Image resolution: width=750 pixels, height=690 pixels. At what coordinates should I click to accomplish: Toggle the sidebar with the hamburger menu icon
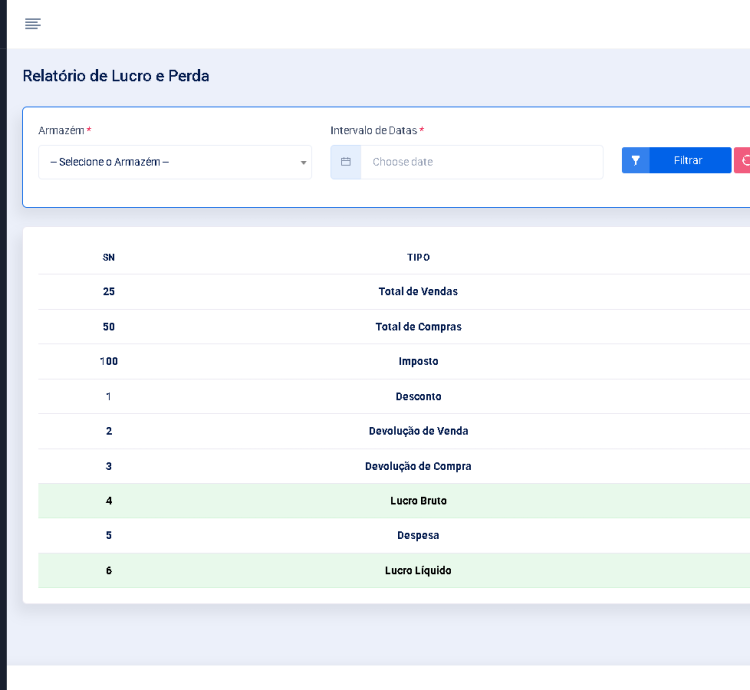tap(33, 24)
